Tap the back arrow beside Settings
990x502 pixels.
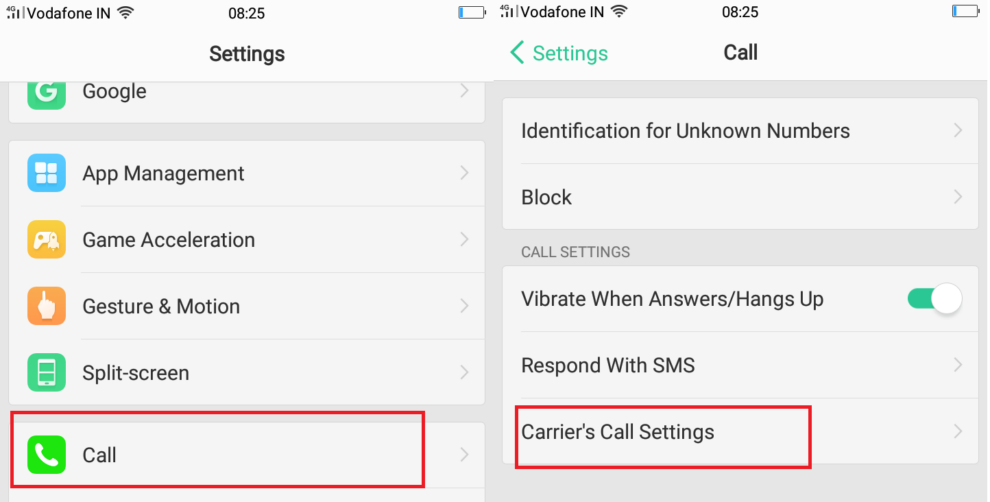[x=517, y=53]
